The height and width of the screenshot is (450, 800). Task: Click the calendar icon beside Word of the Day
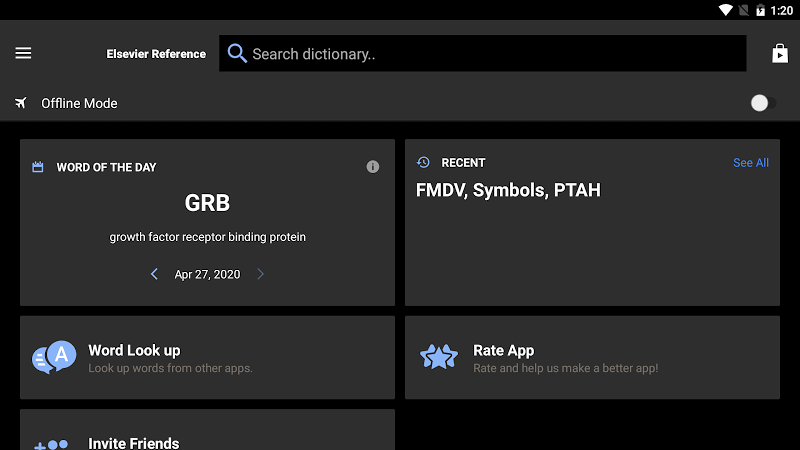38,167
